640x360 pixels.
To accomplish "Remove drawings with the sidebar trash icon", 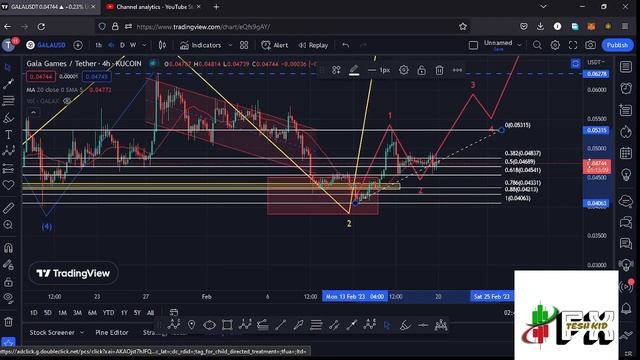I will pyautogui.click(x=8, y=322).
